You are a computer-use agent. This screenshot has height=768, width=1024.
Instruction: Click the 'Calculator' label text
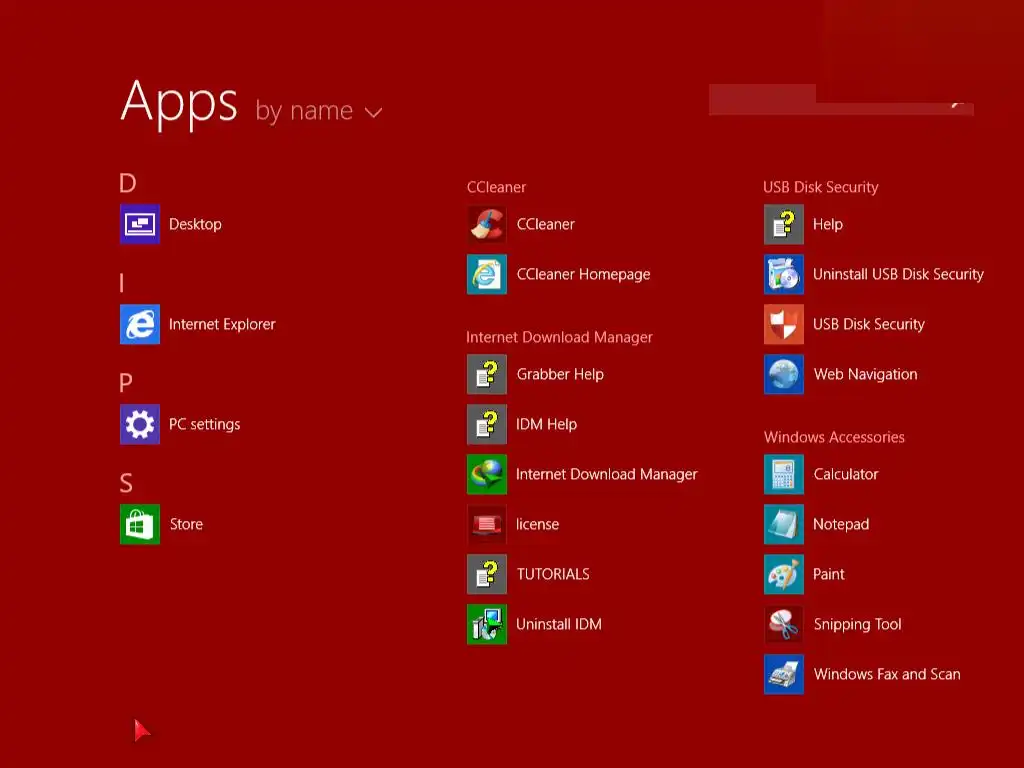coord(846,475)
